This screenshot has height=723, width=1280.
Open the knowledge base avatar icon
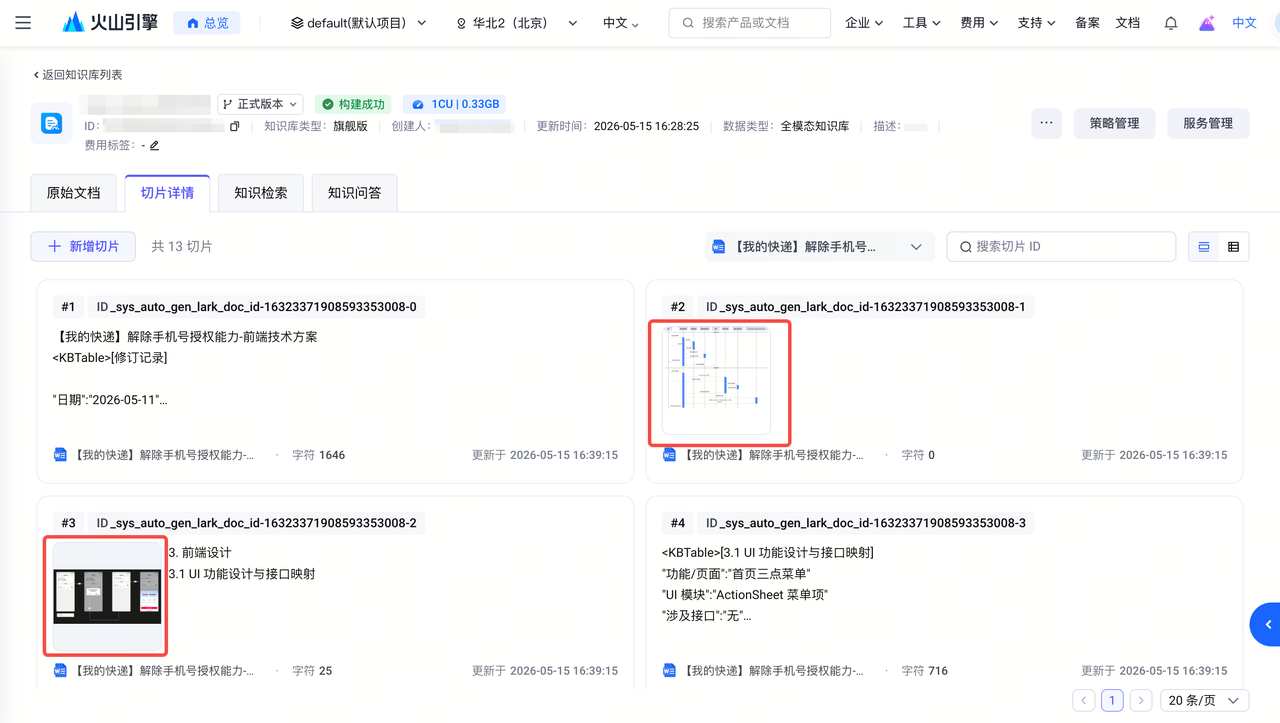click(x=51, y=123)
